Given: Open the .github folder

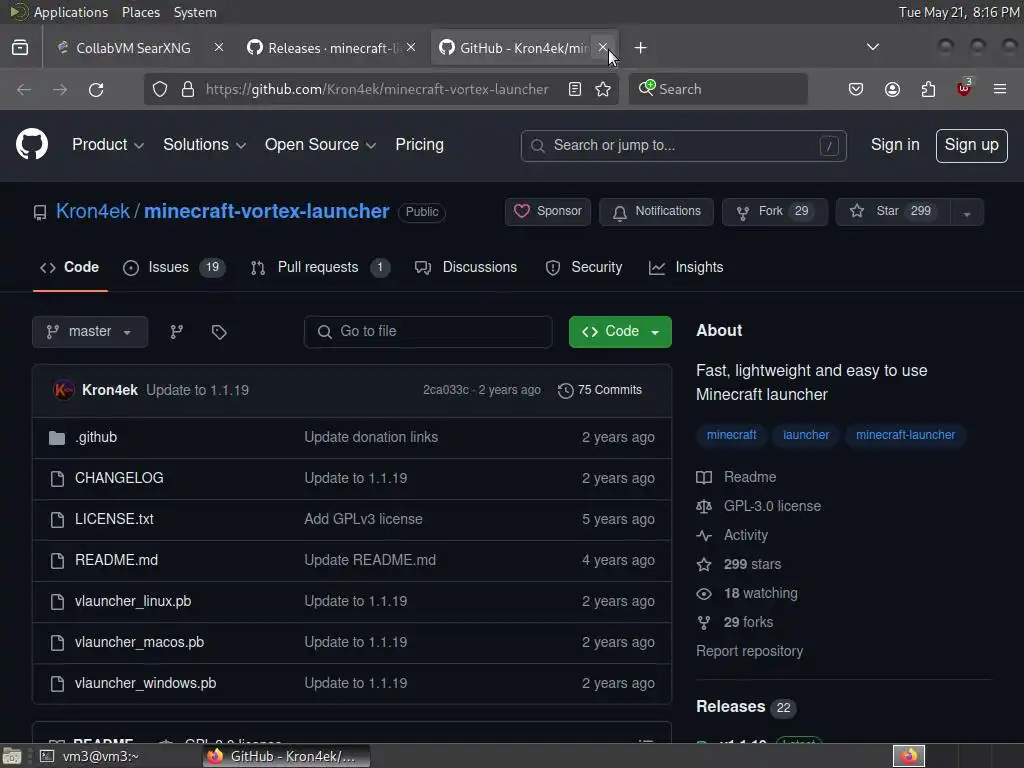Looking at the screenshot, I should tap(96, 437).
